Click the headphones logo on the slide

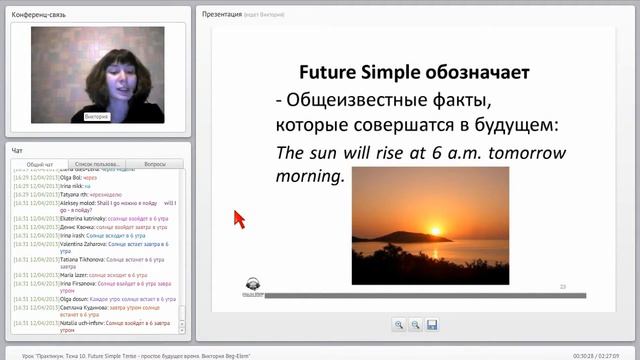pos(253,287)
